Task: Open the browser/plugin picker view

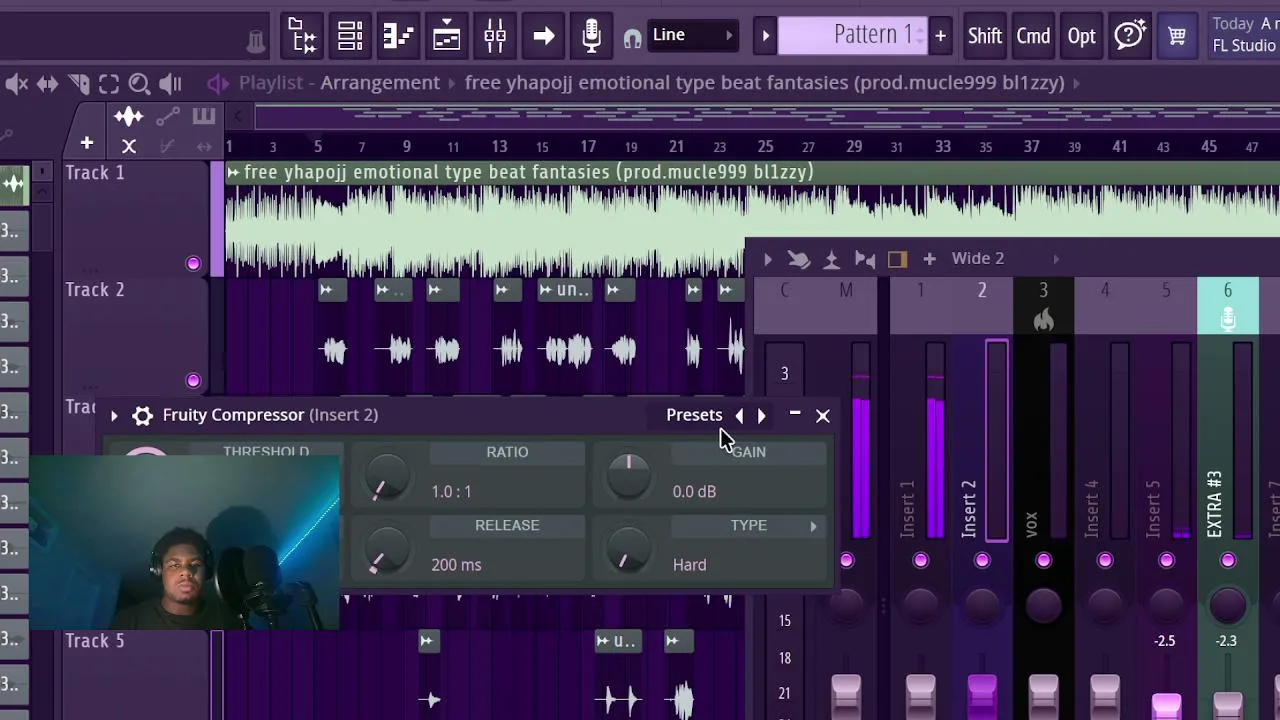Action: tap(302, 36)
